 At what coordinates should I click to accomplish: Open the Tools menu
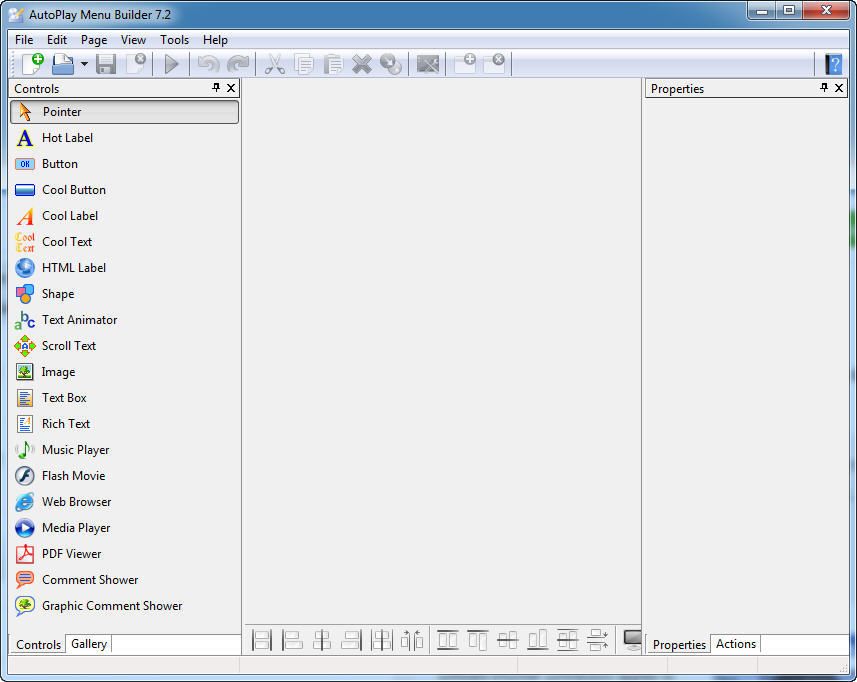174,40
